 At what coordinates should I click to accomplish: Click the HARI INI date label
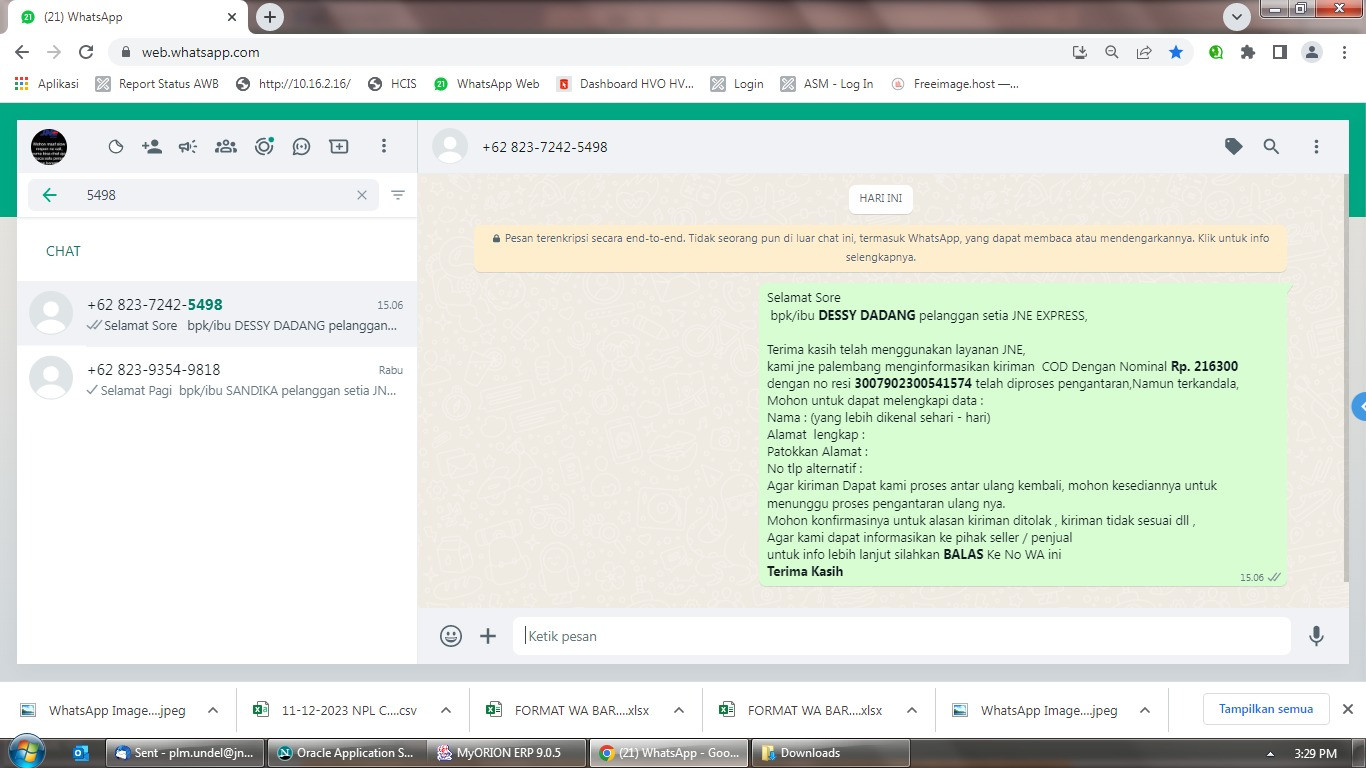point(881,199)
